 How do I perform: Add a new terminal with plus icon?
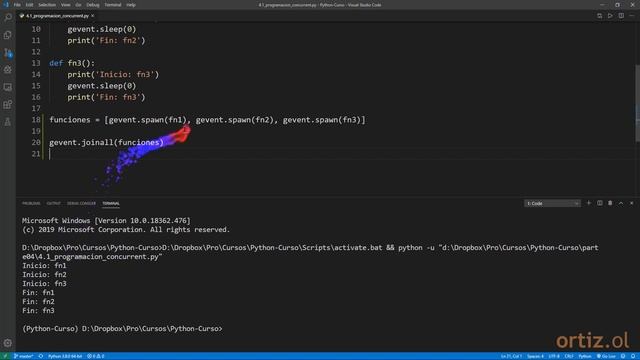pyautogui.click(x=589, y=203)
